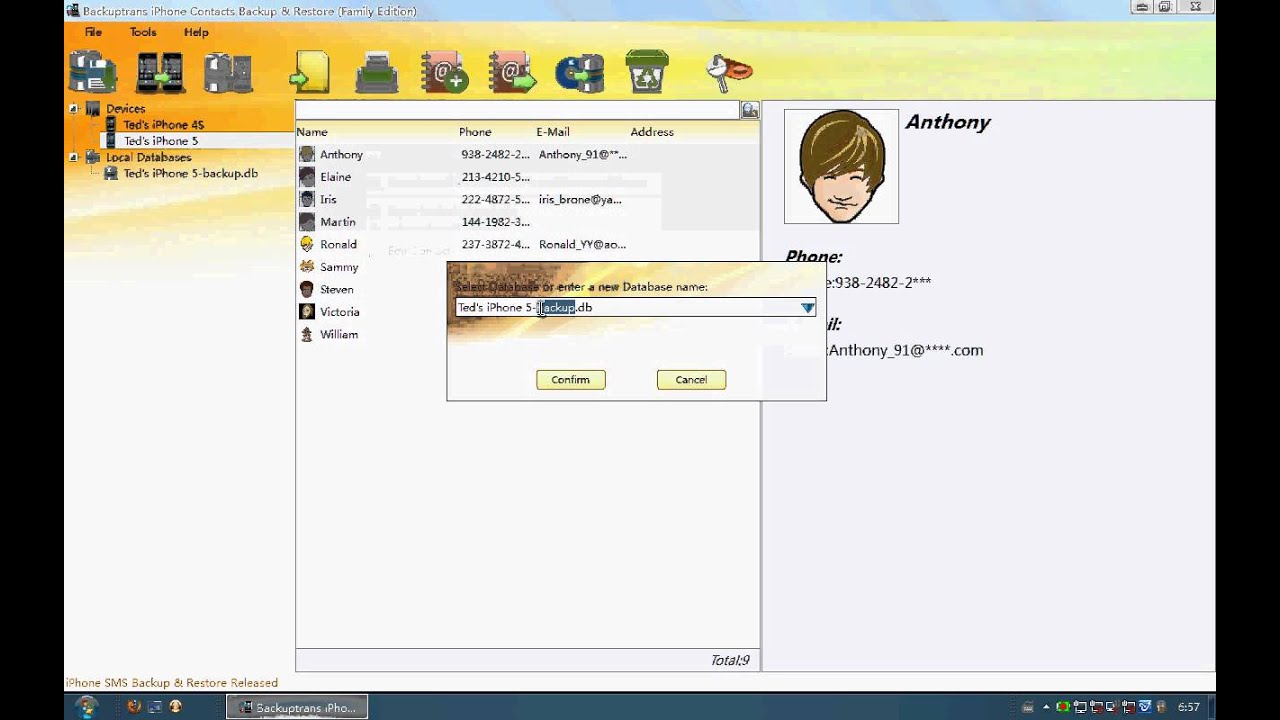Open the database name dropdown arrow
This screenshot has height=720, width=1280.
(807, 308)
